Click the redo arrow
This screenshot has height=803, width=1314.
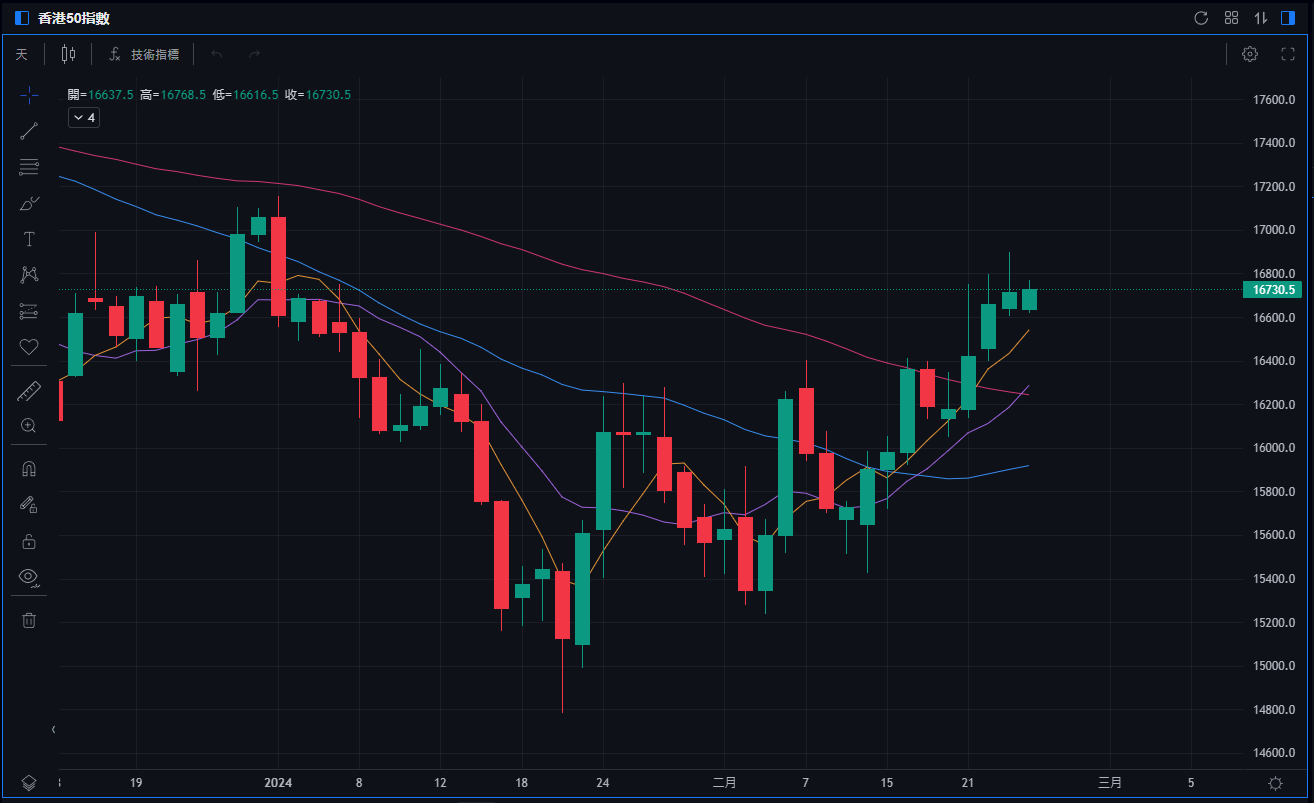click(x=254, y=54)
